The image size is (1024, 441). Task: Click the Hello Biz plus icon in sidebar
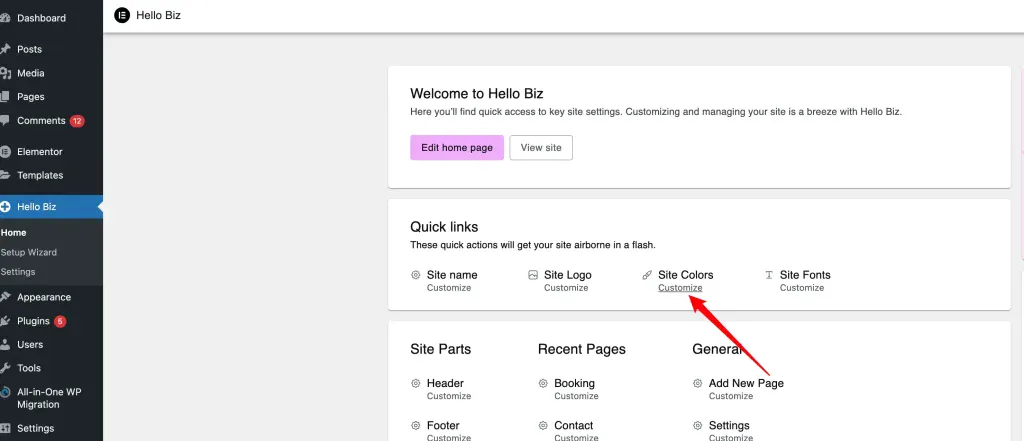(5, 207)
